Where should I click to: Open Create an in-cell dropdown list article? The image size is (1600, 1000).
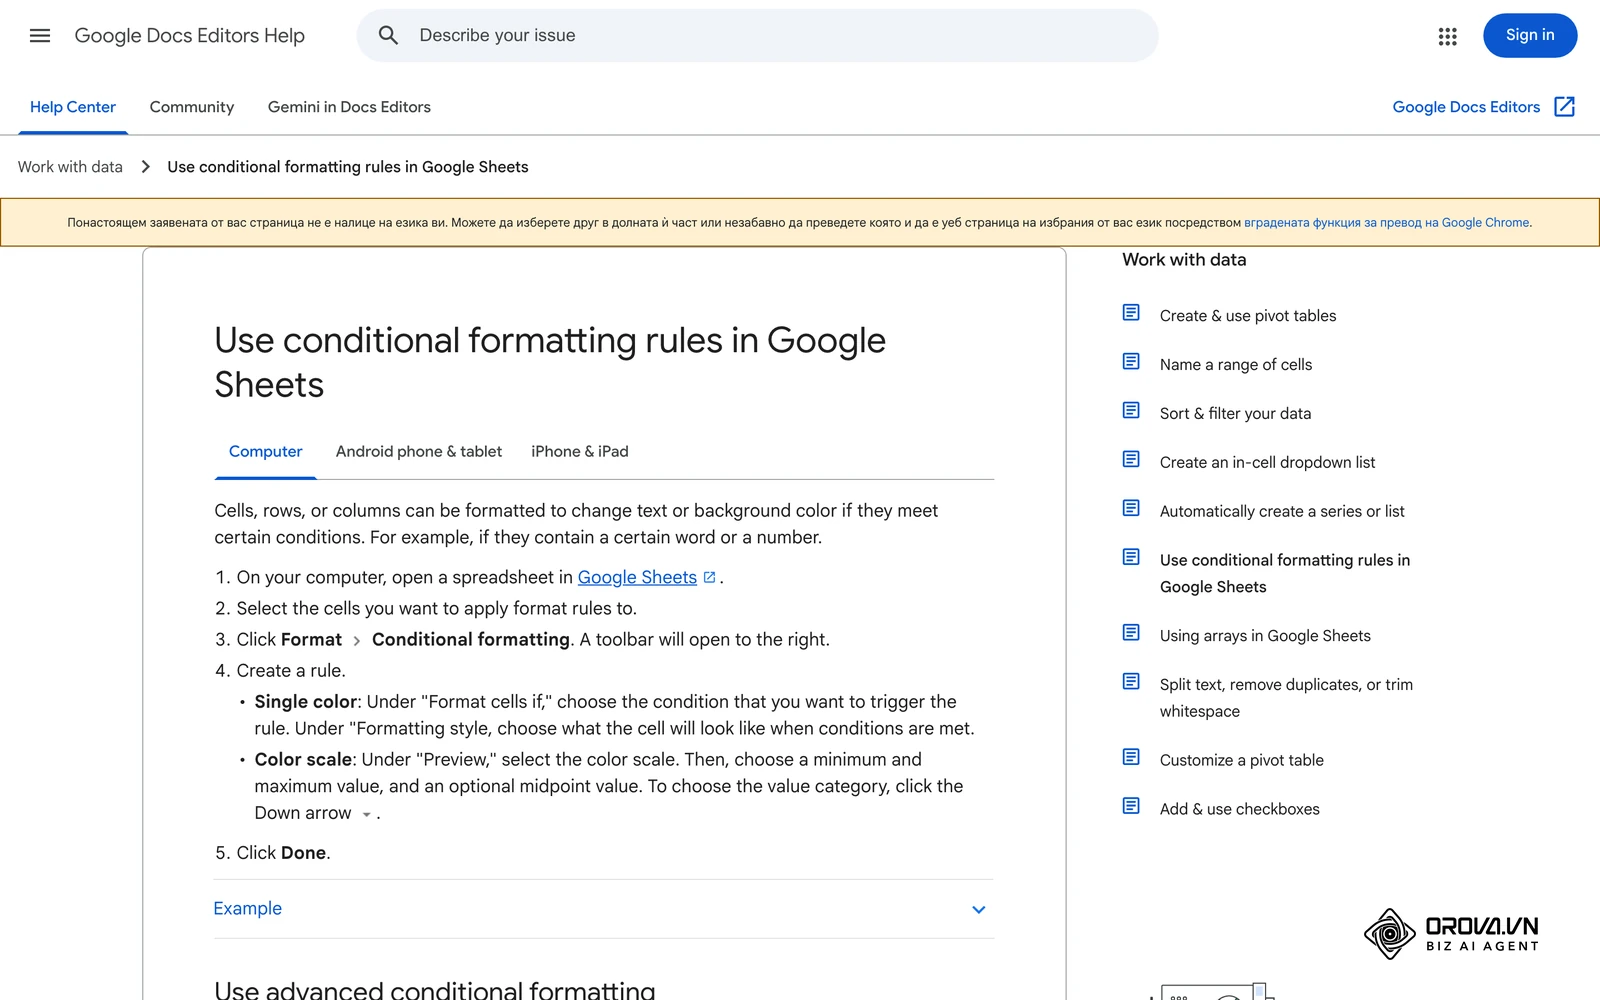click(x=1267, y=463)
